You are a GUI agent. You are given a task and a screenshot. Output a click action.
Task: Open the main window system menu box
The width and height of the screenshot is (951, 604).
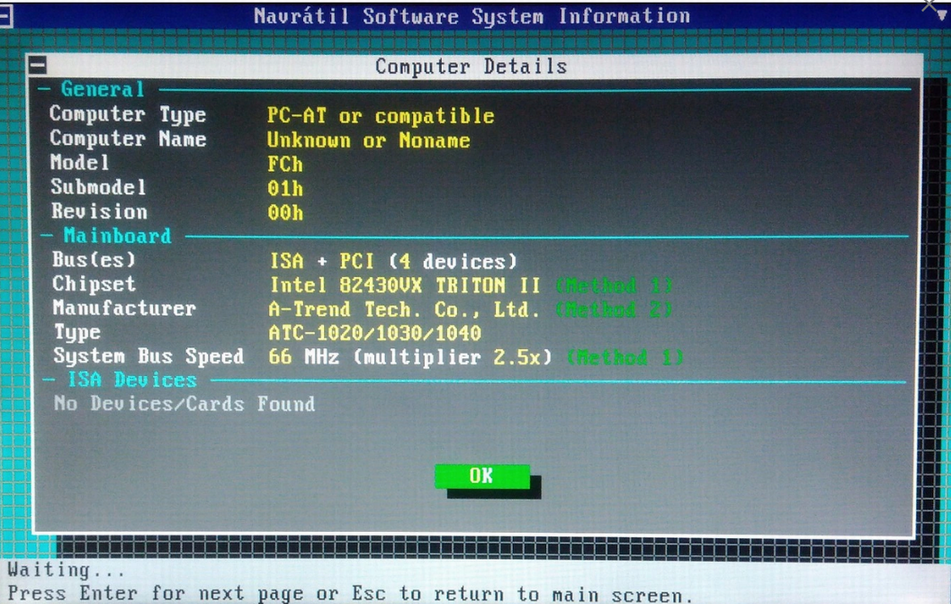click(6, 16)
